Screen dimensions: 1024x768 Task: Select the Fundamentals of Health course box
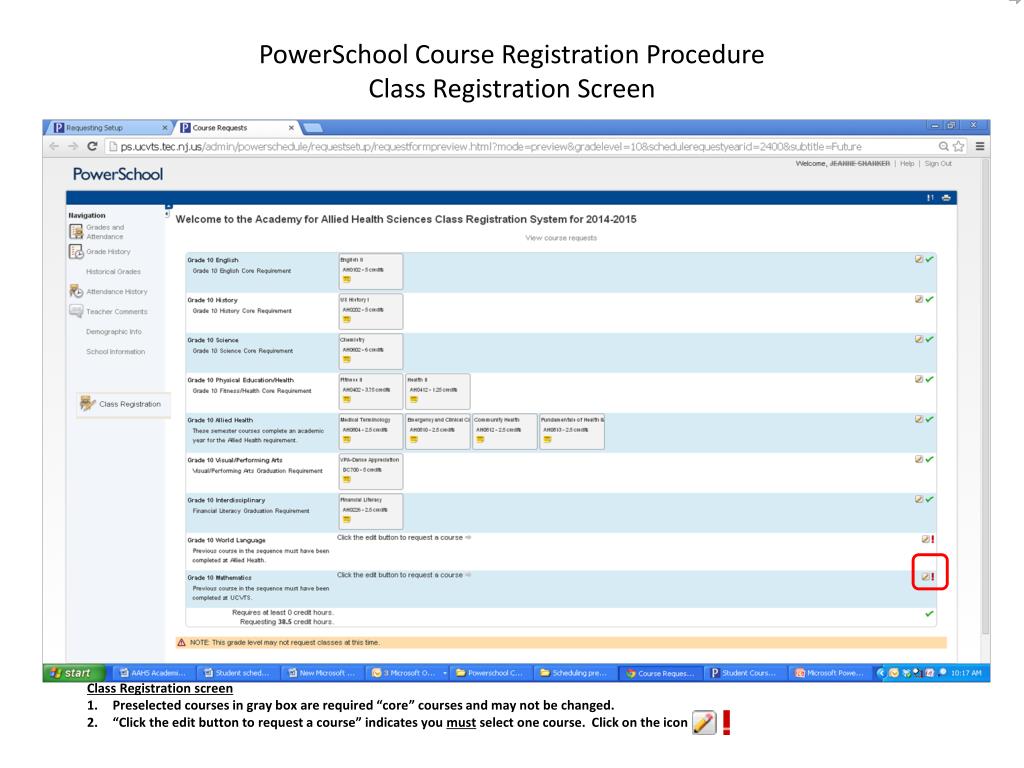(x=571, y=431)
